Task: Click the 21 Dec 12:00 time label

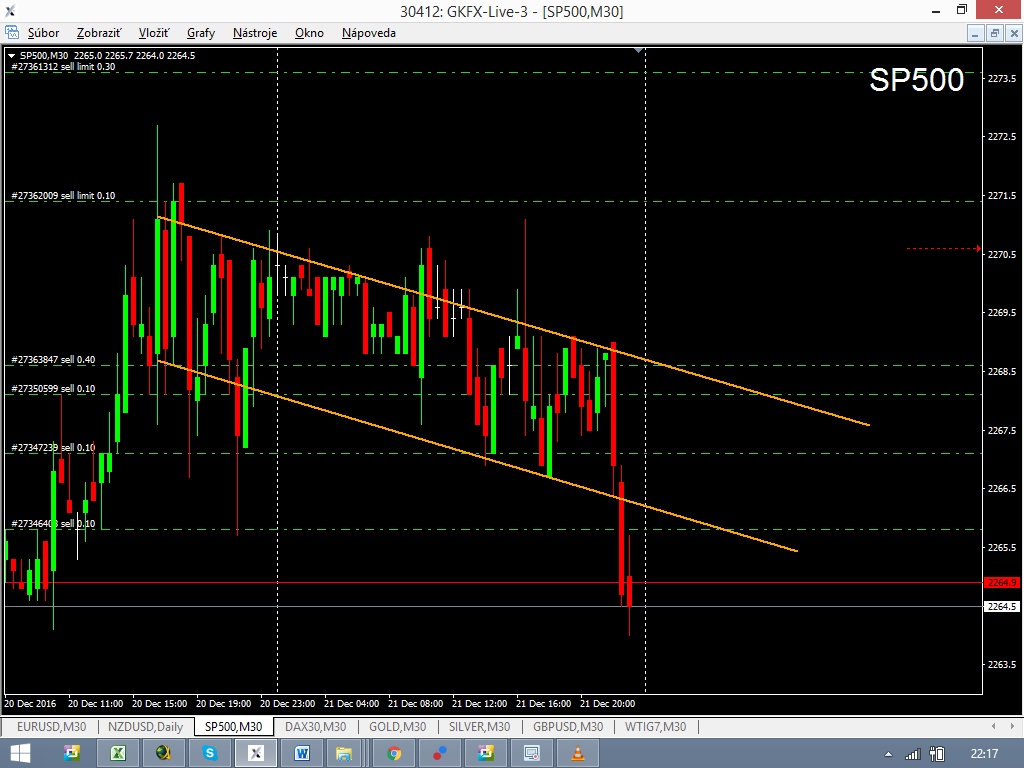Action: (x=479, y=704)
